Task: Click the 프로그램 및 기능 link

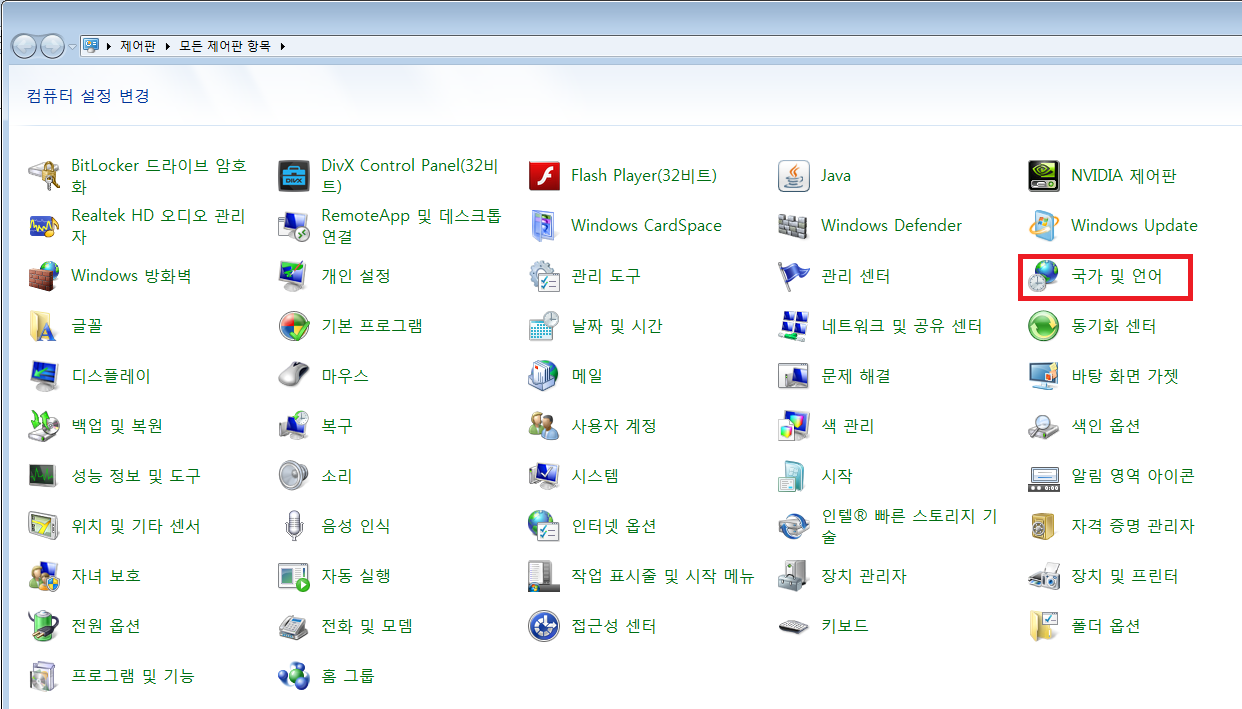Action: pos(133,676)
